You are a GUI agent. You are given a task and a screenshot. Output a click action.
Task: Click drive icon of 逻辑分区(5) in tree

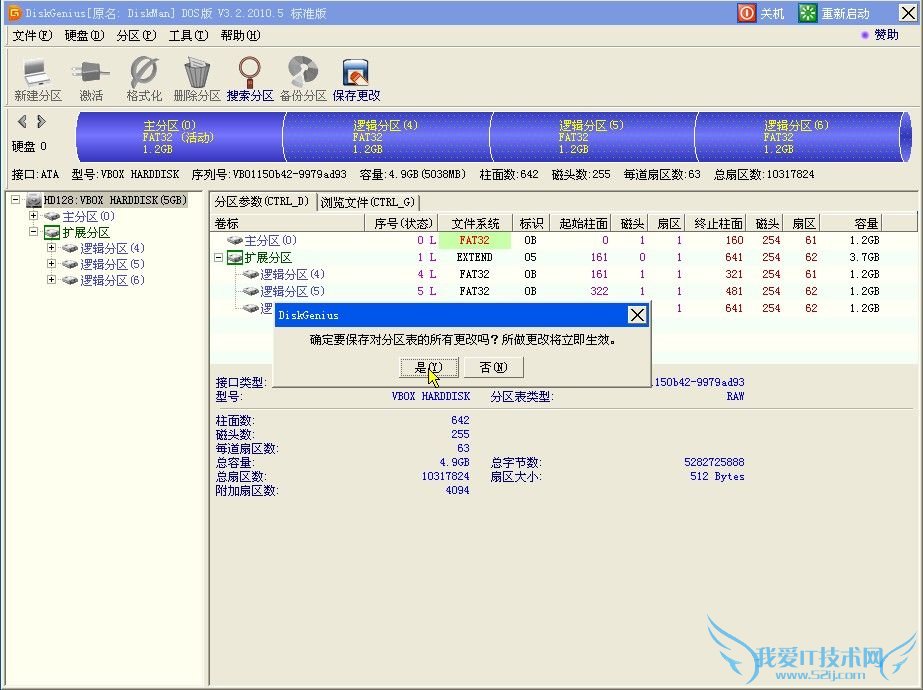point(70,264)
